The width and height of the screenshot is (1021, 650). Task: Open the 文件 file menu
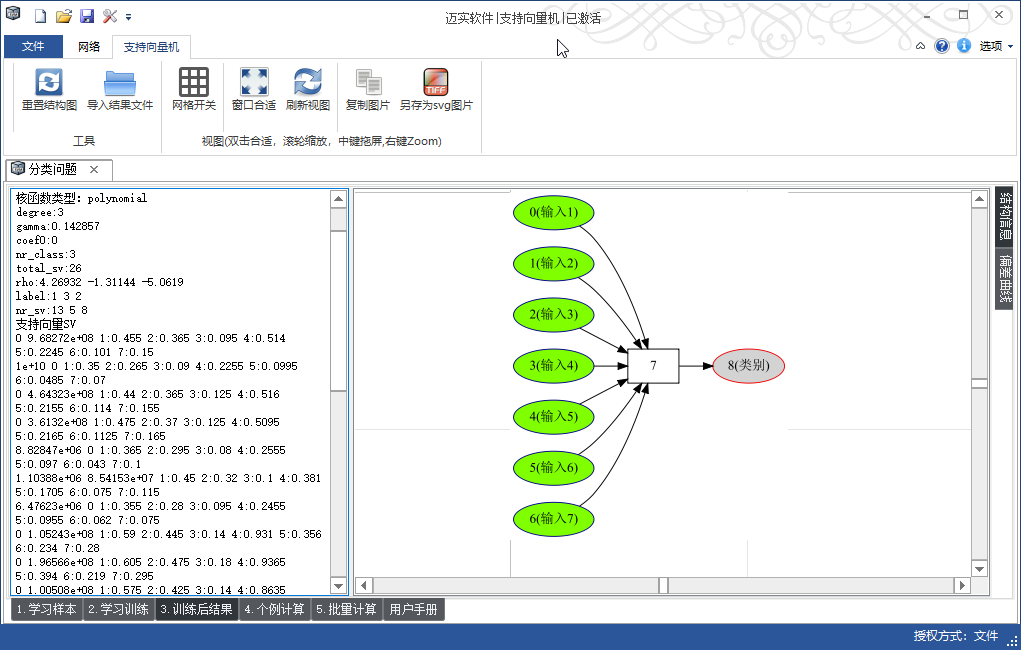coord(33,46)
